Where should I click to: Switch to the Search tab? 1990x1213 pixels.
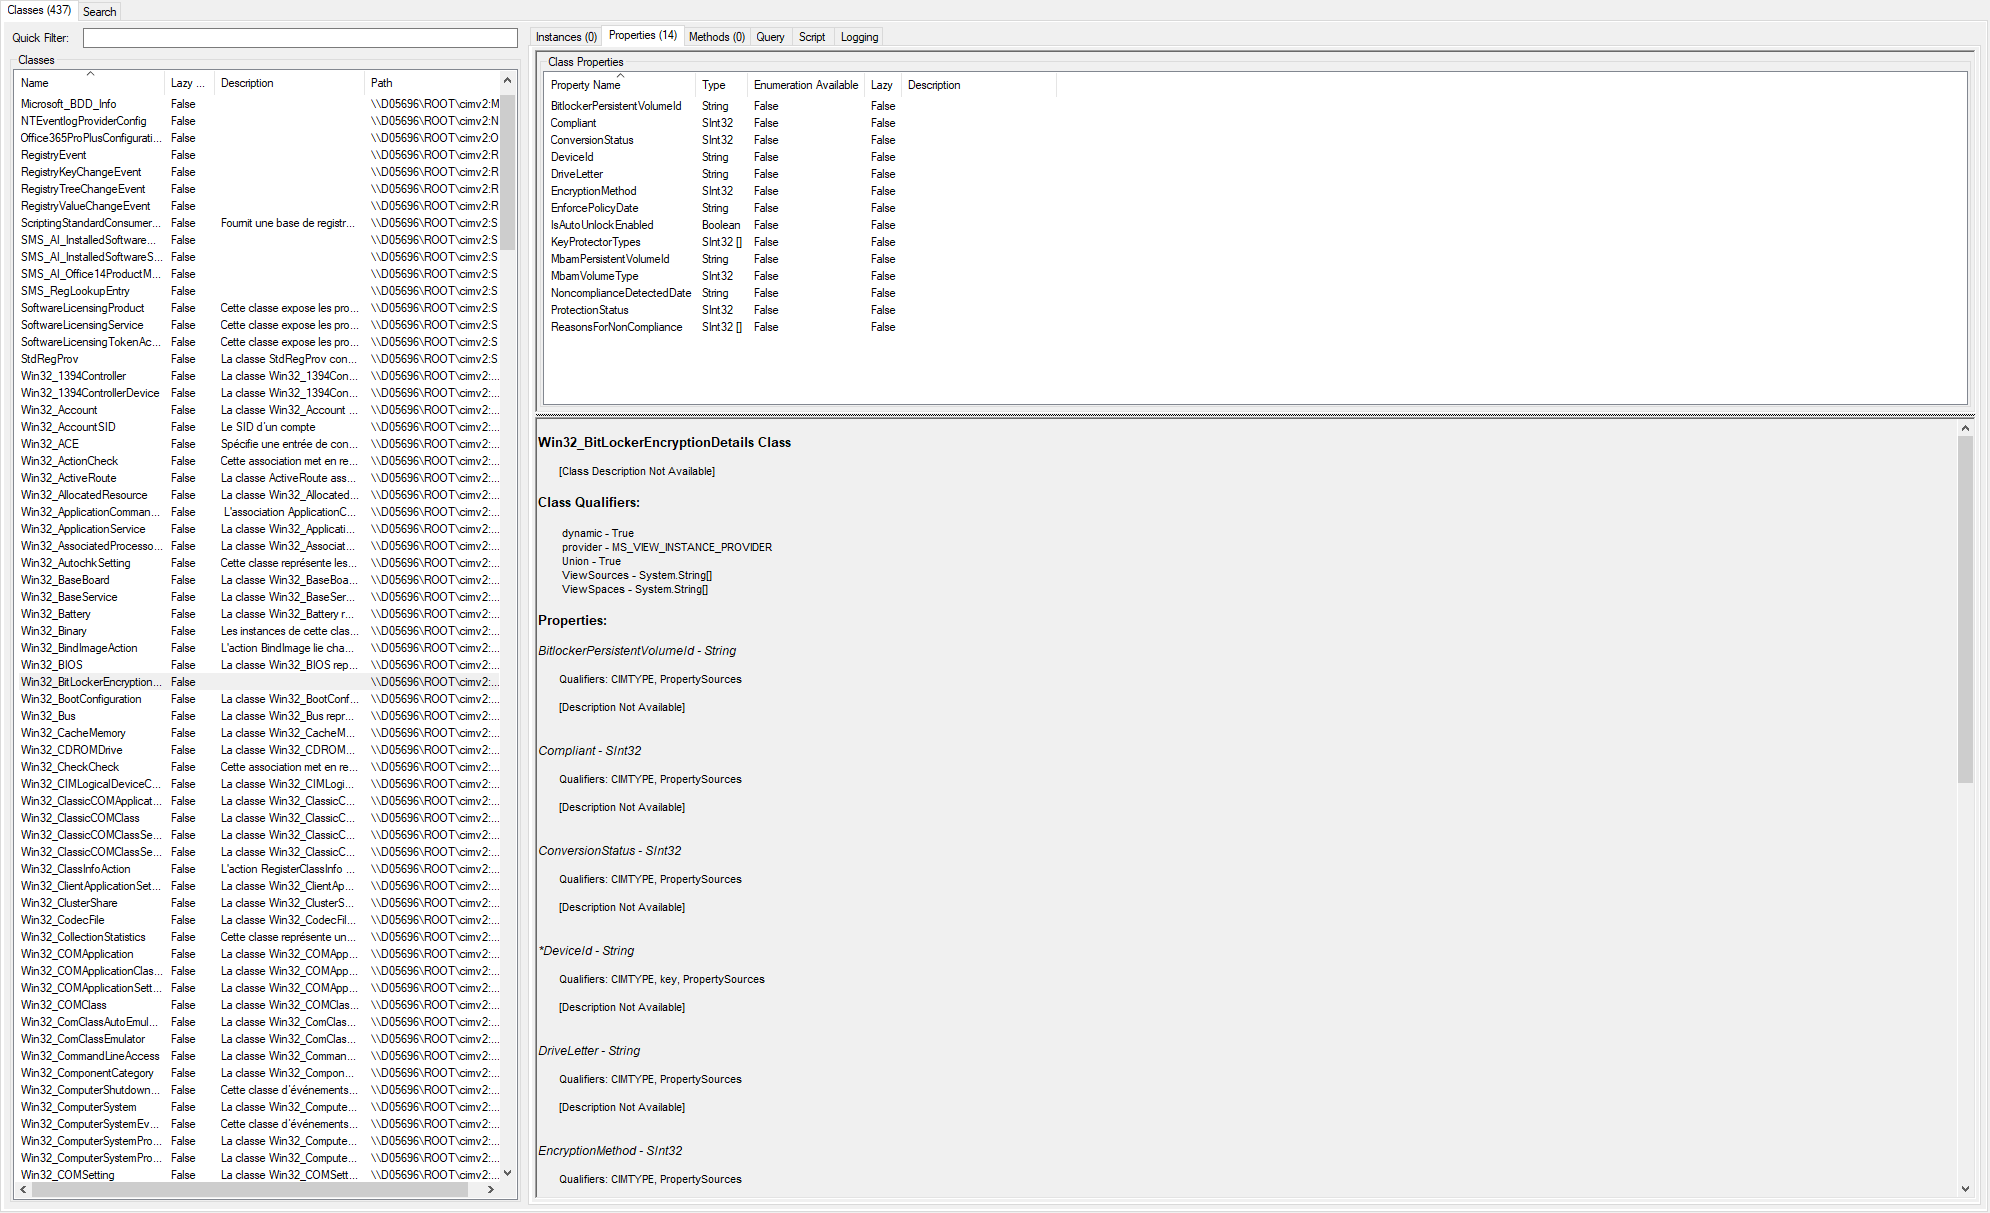point(99,11)
